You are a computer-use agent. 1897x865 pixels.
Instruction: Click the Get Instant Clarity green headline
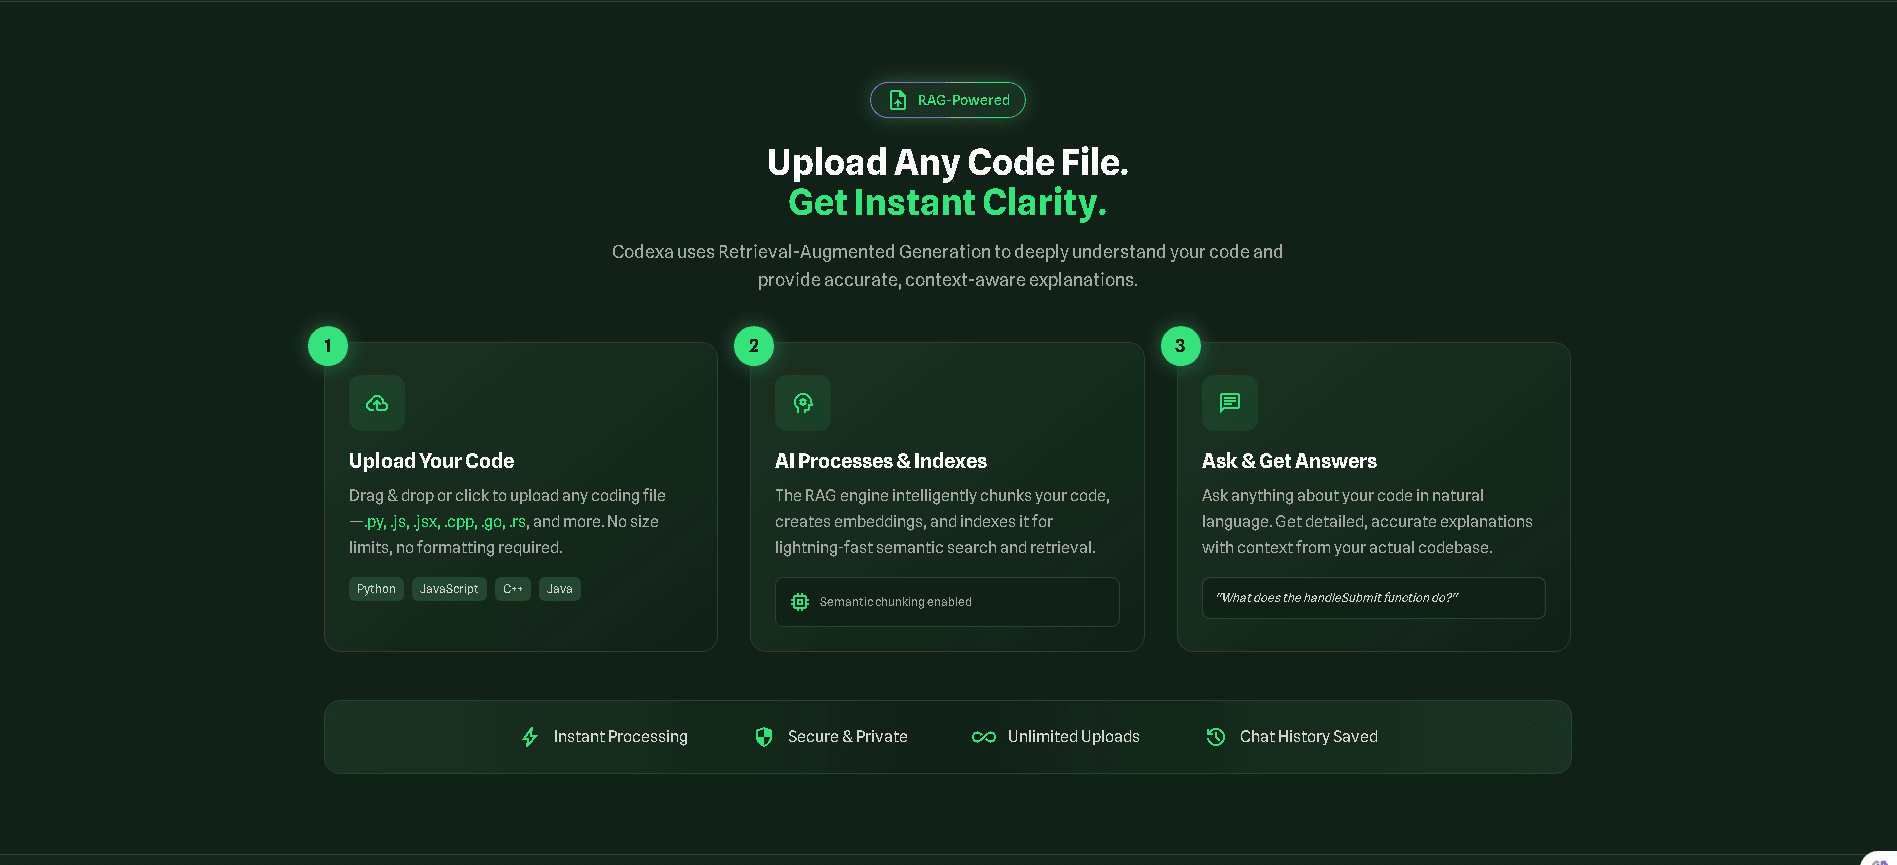947,203
